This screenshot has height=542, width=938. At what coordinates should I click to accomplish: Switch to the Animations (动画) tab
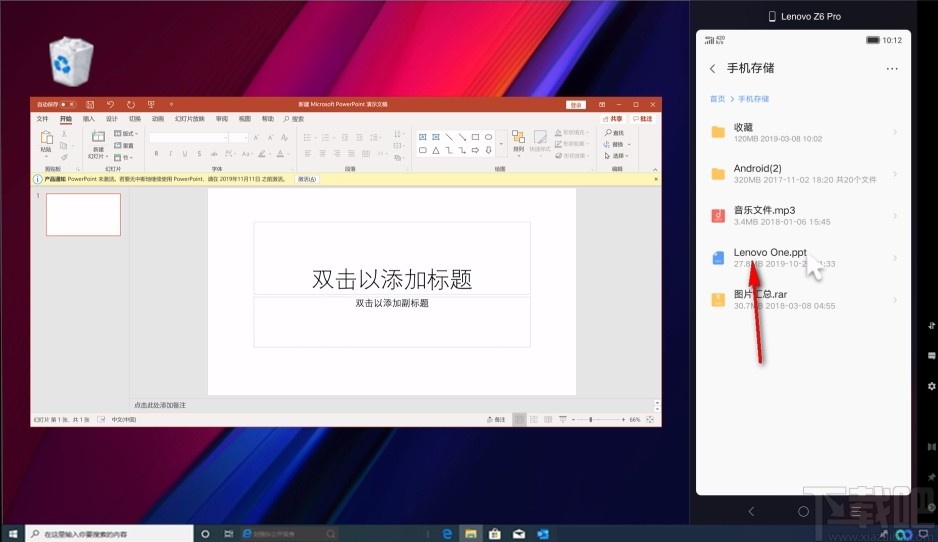tap(158, 118)
